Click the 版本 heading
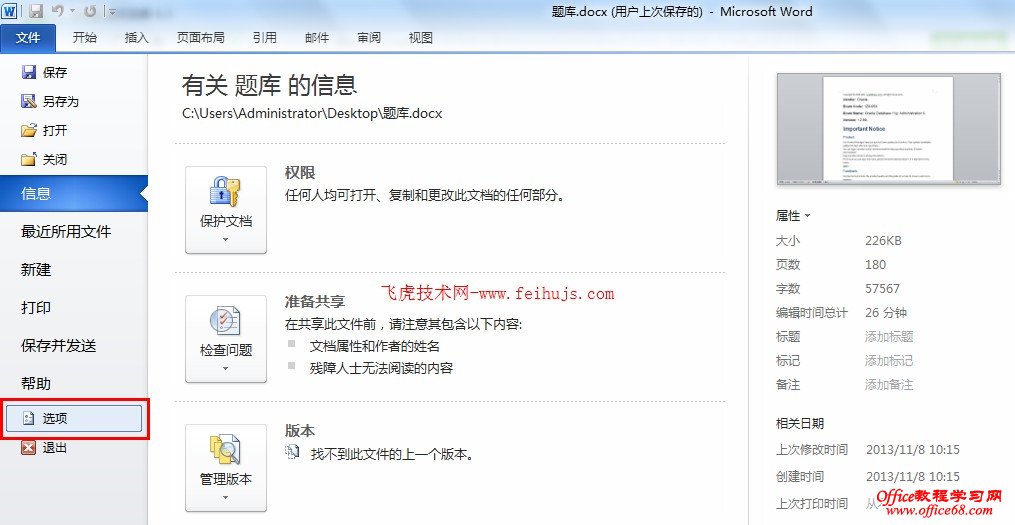This screenshot has height=525, width=1015. click(300, 430)
